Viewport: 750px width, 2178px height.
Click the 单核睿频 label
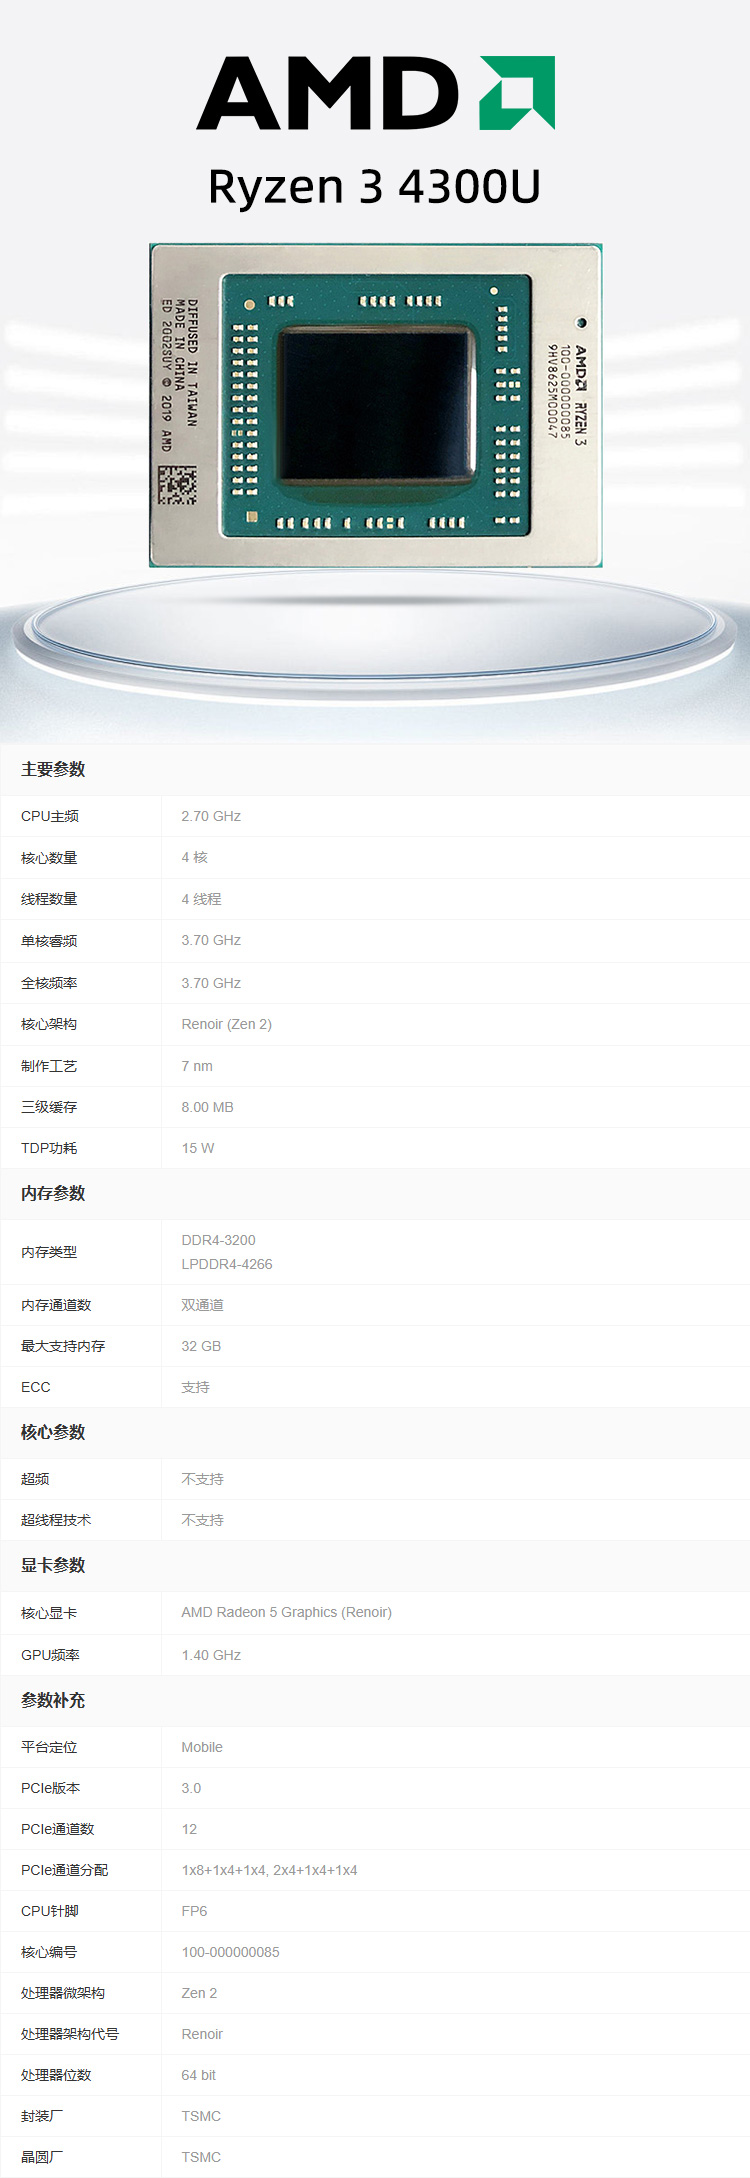(49, 941)
